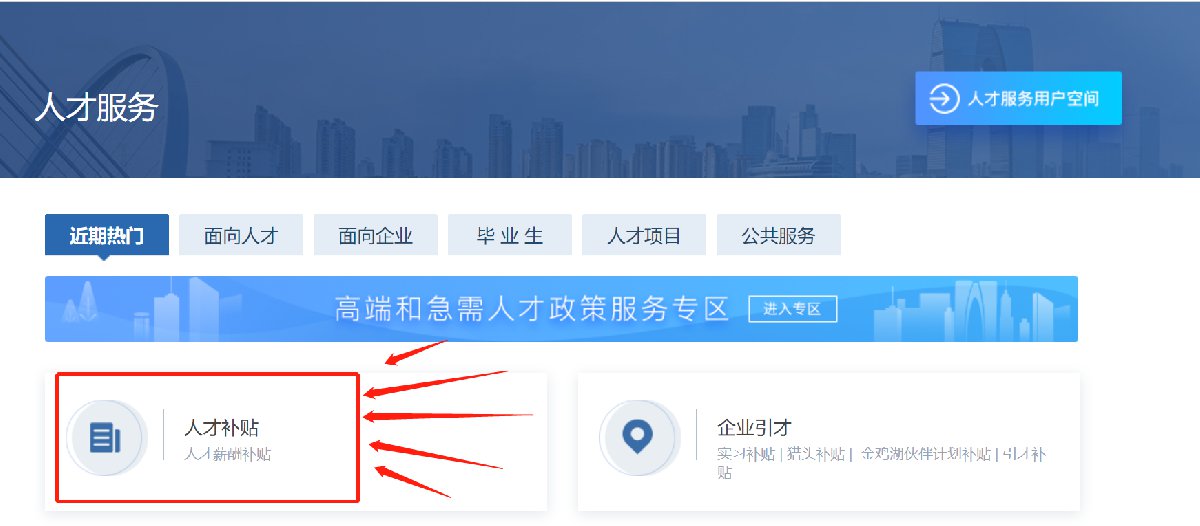Open the 实习补贴 link under 企业引才
The width and height of the screenshot is (1200, 526).
746,454
